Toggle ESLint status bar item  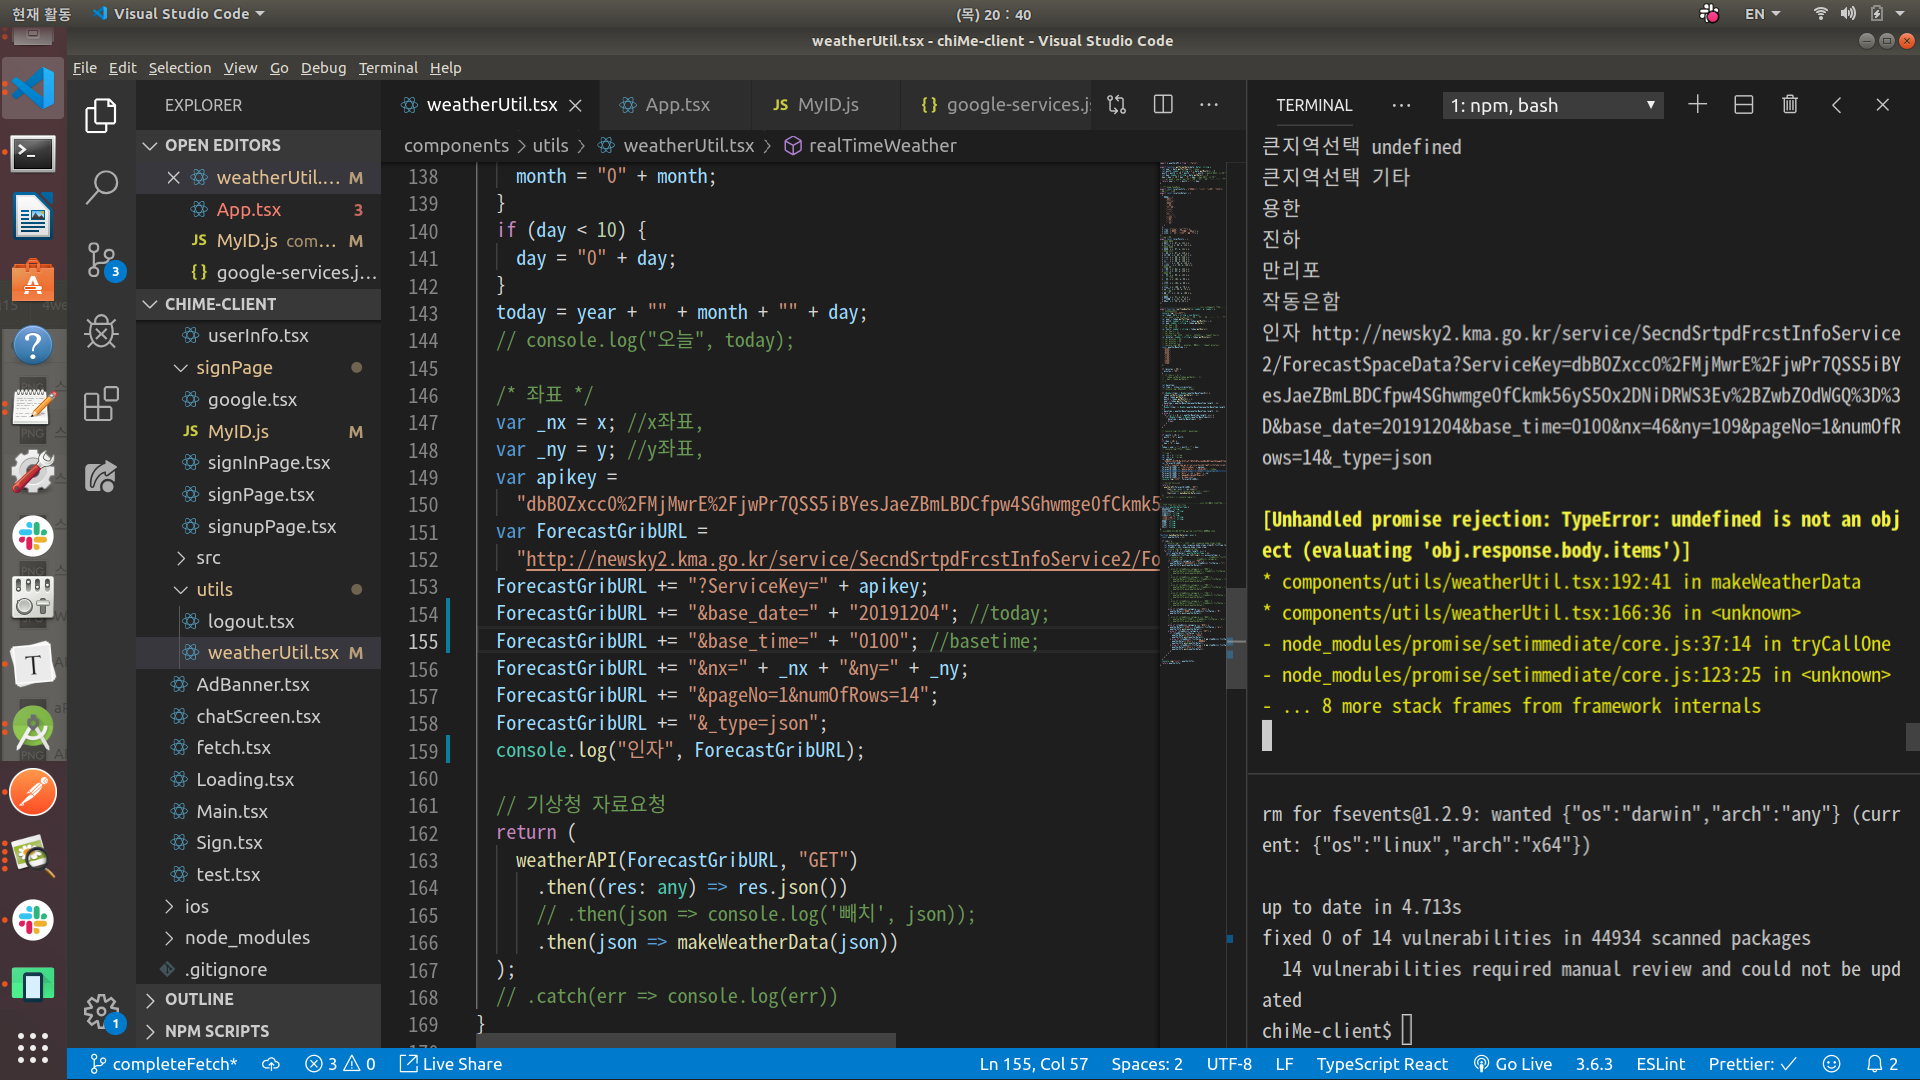click(1660, 1064)
